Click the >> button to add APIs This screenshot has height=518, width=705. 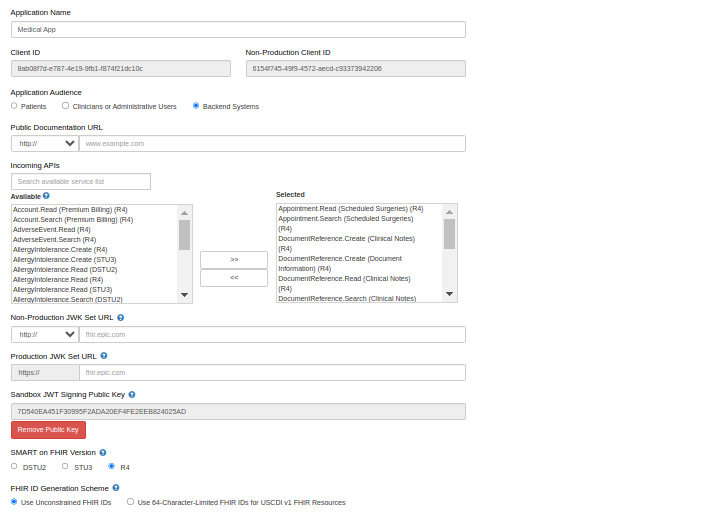(234, 259)
